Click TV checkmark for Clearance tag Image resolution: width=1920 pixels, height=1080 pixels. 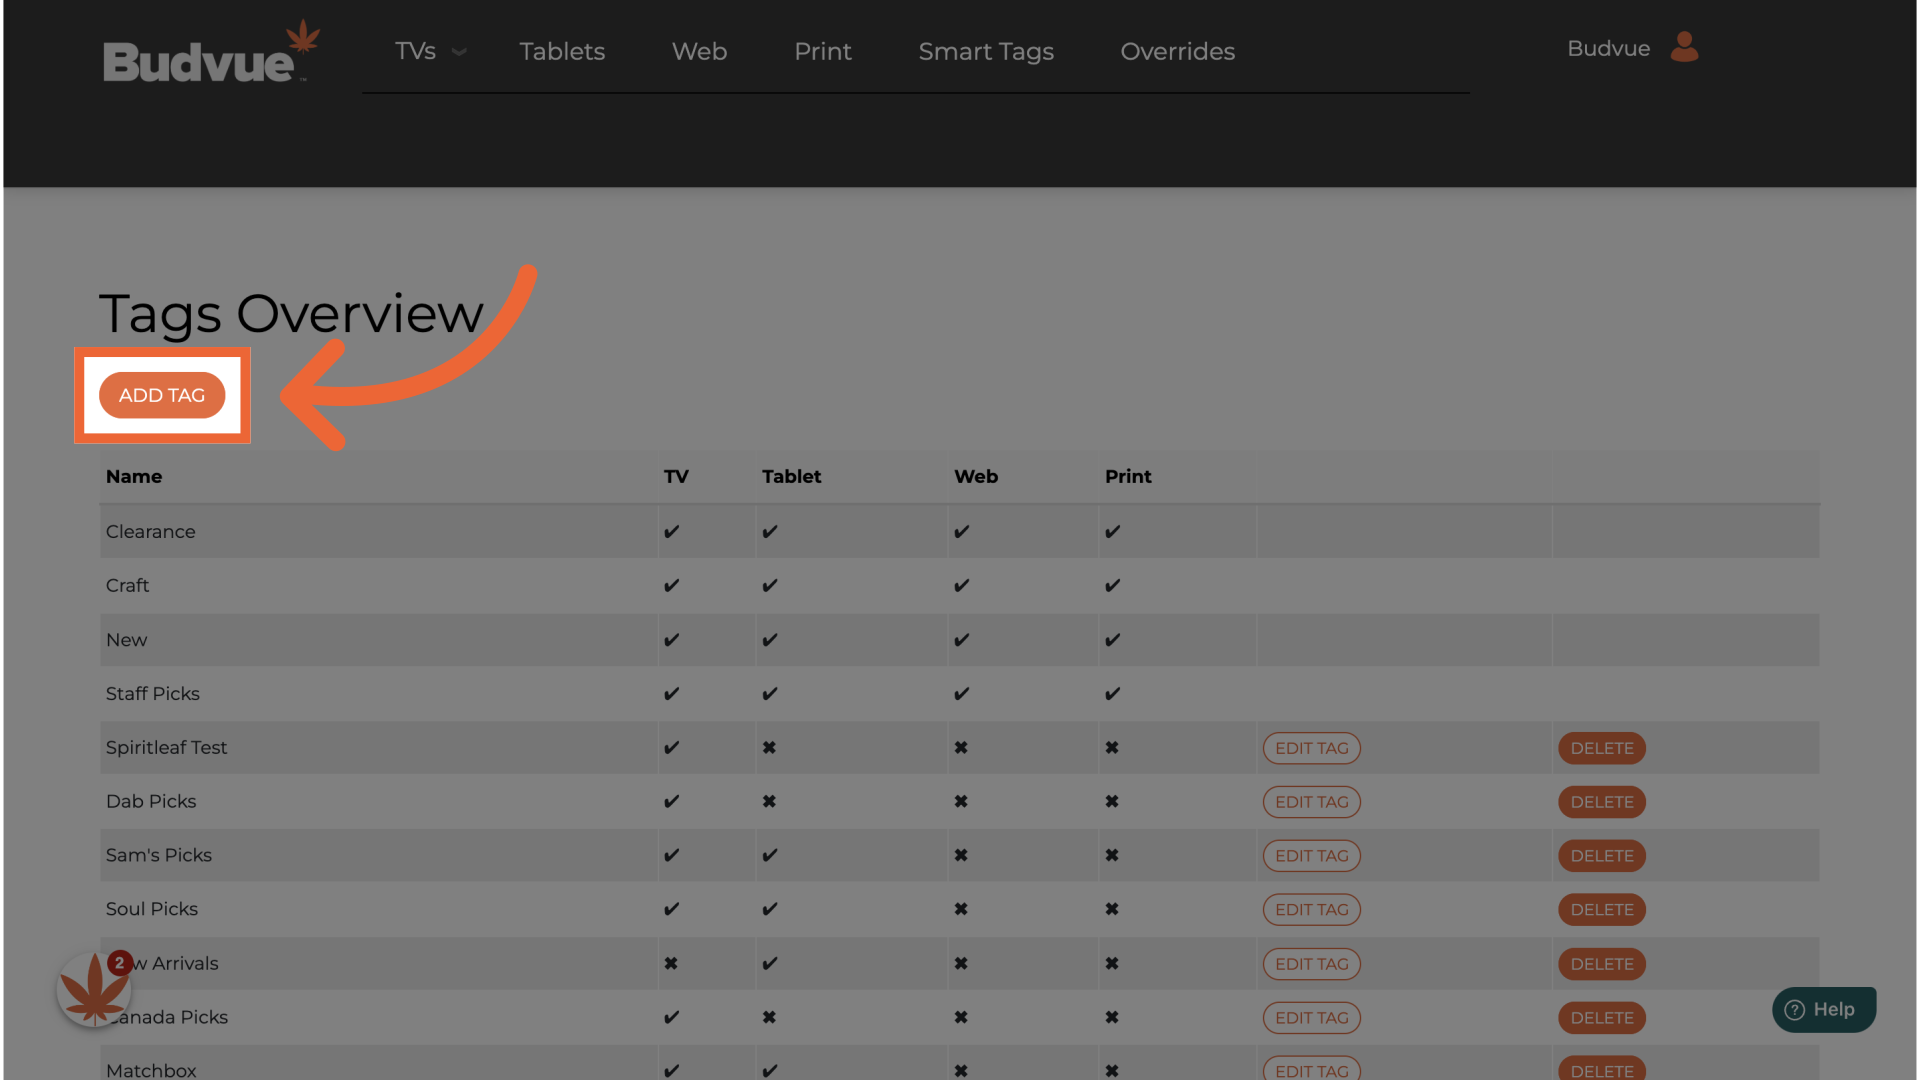tap(671, 532)
